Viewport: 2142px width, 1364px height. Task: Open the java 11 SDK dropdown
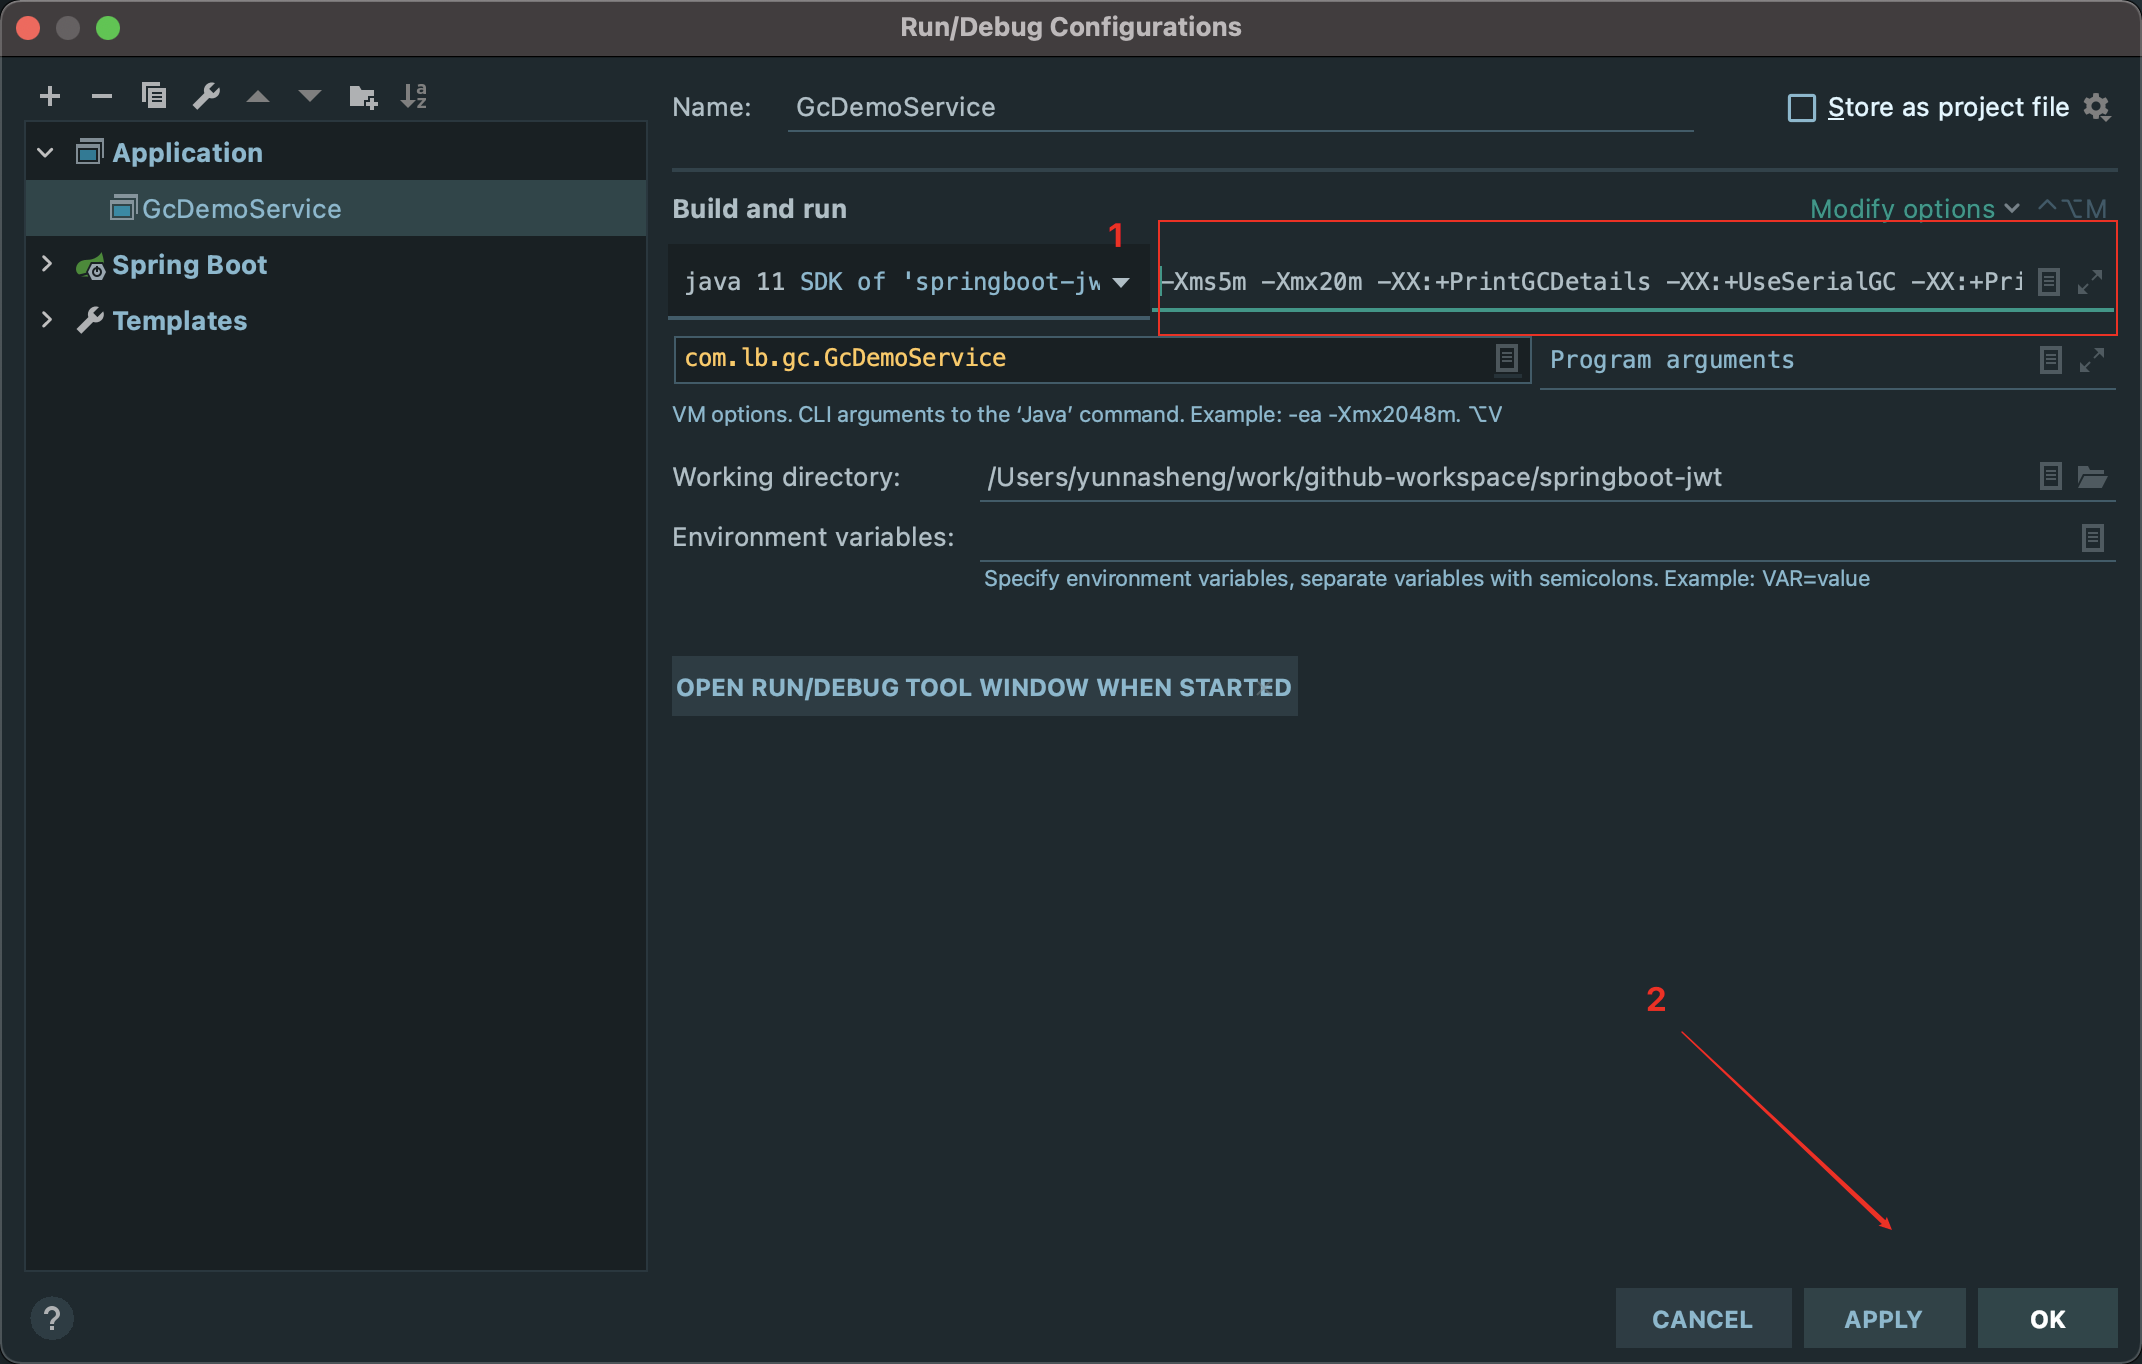1121,282
